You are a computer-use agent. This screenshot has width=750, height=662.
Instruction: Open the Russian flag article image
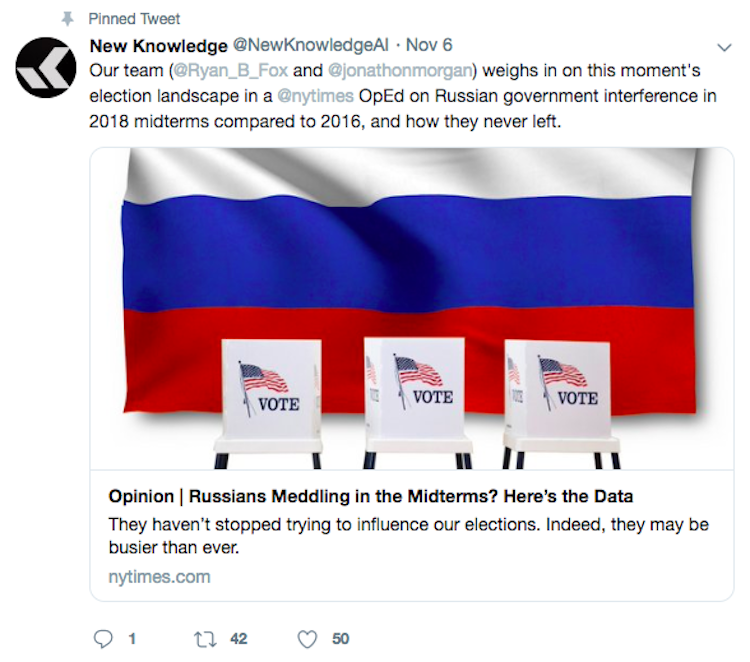412,308
